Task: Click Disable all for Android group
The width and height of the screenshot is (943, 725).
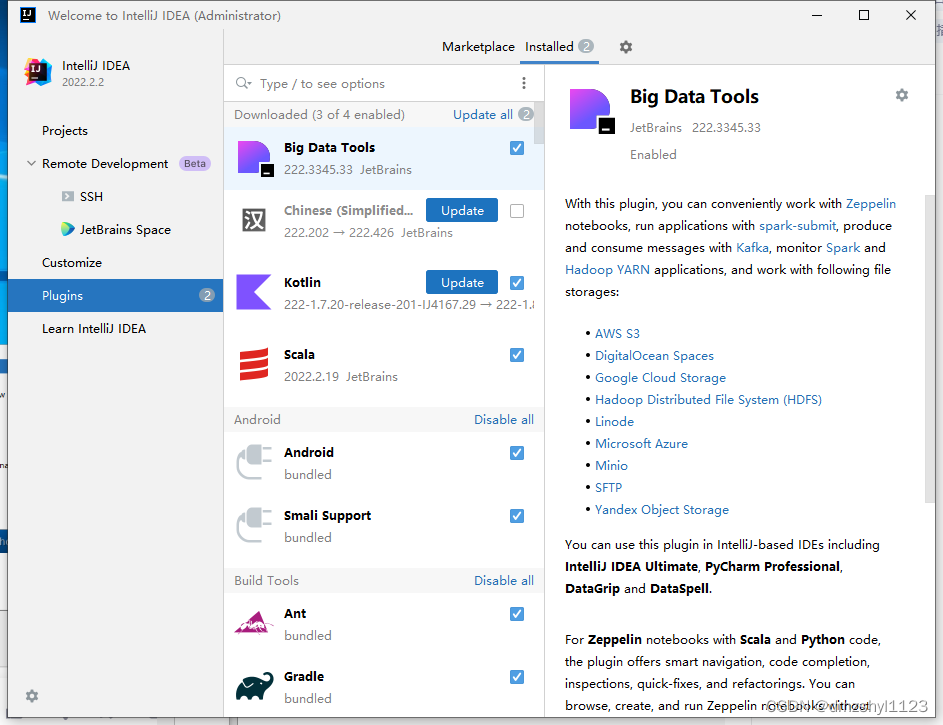Action: pyautogui.click(x=504, y=420)
